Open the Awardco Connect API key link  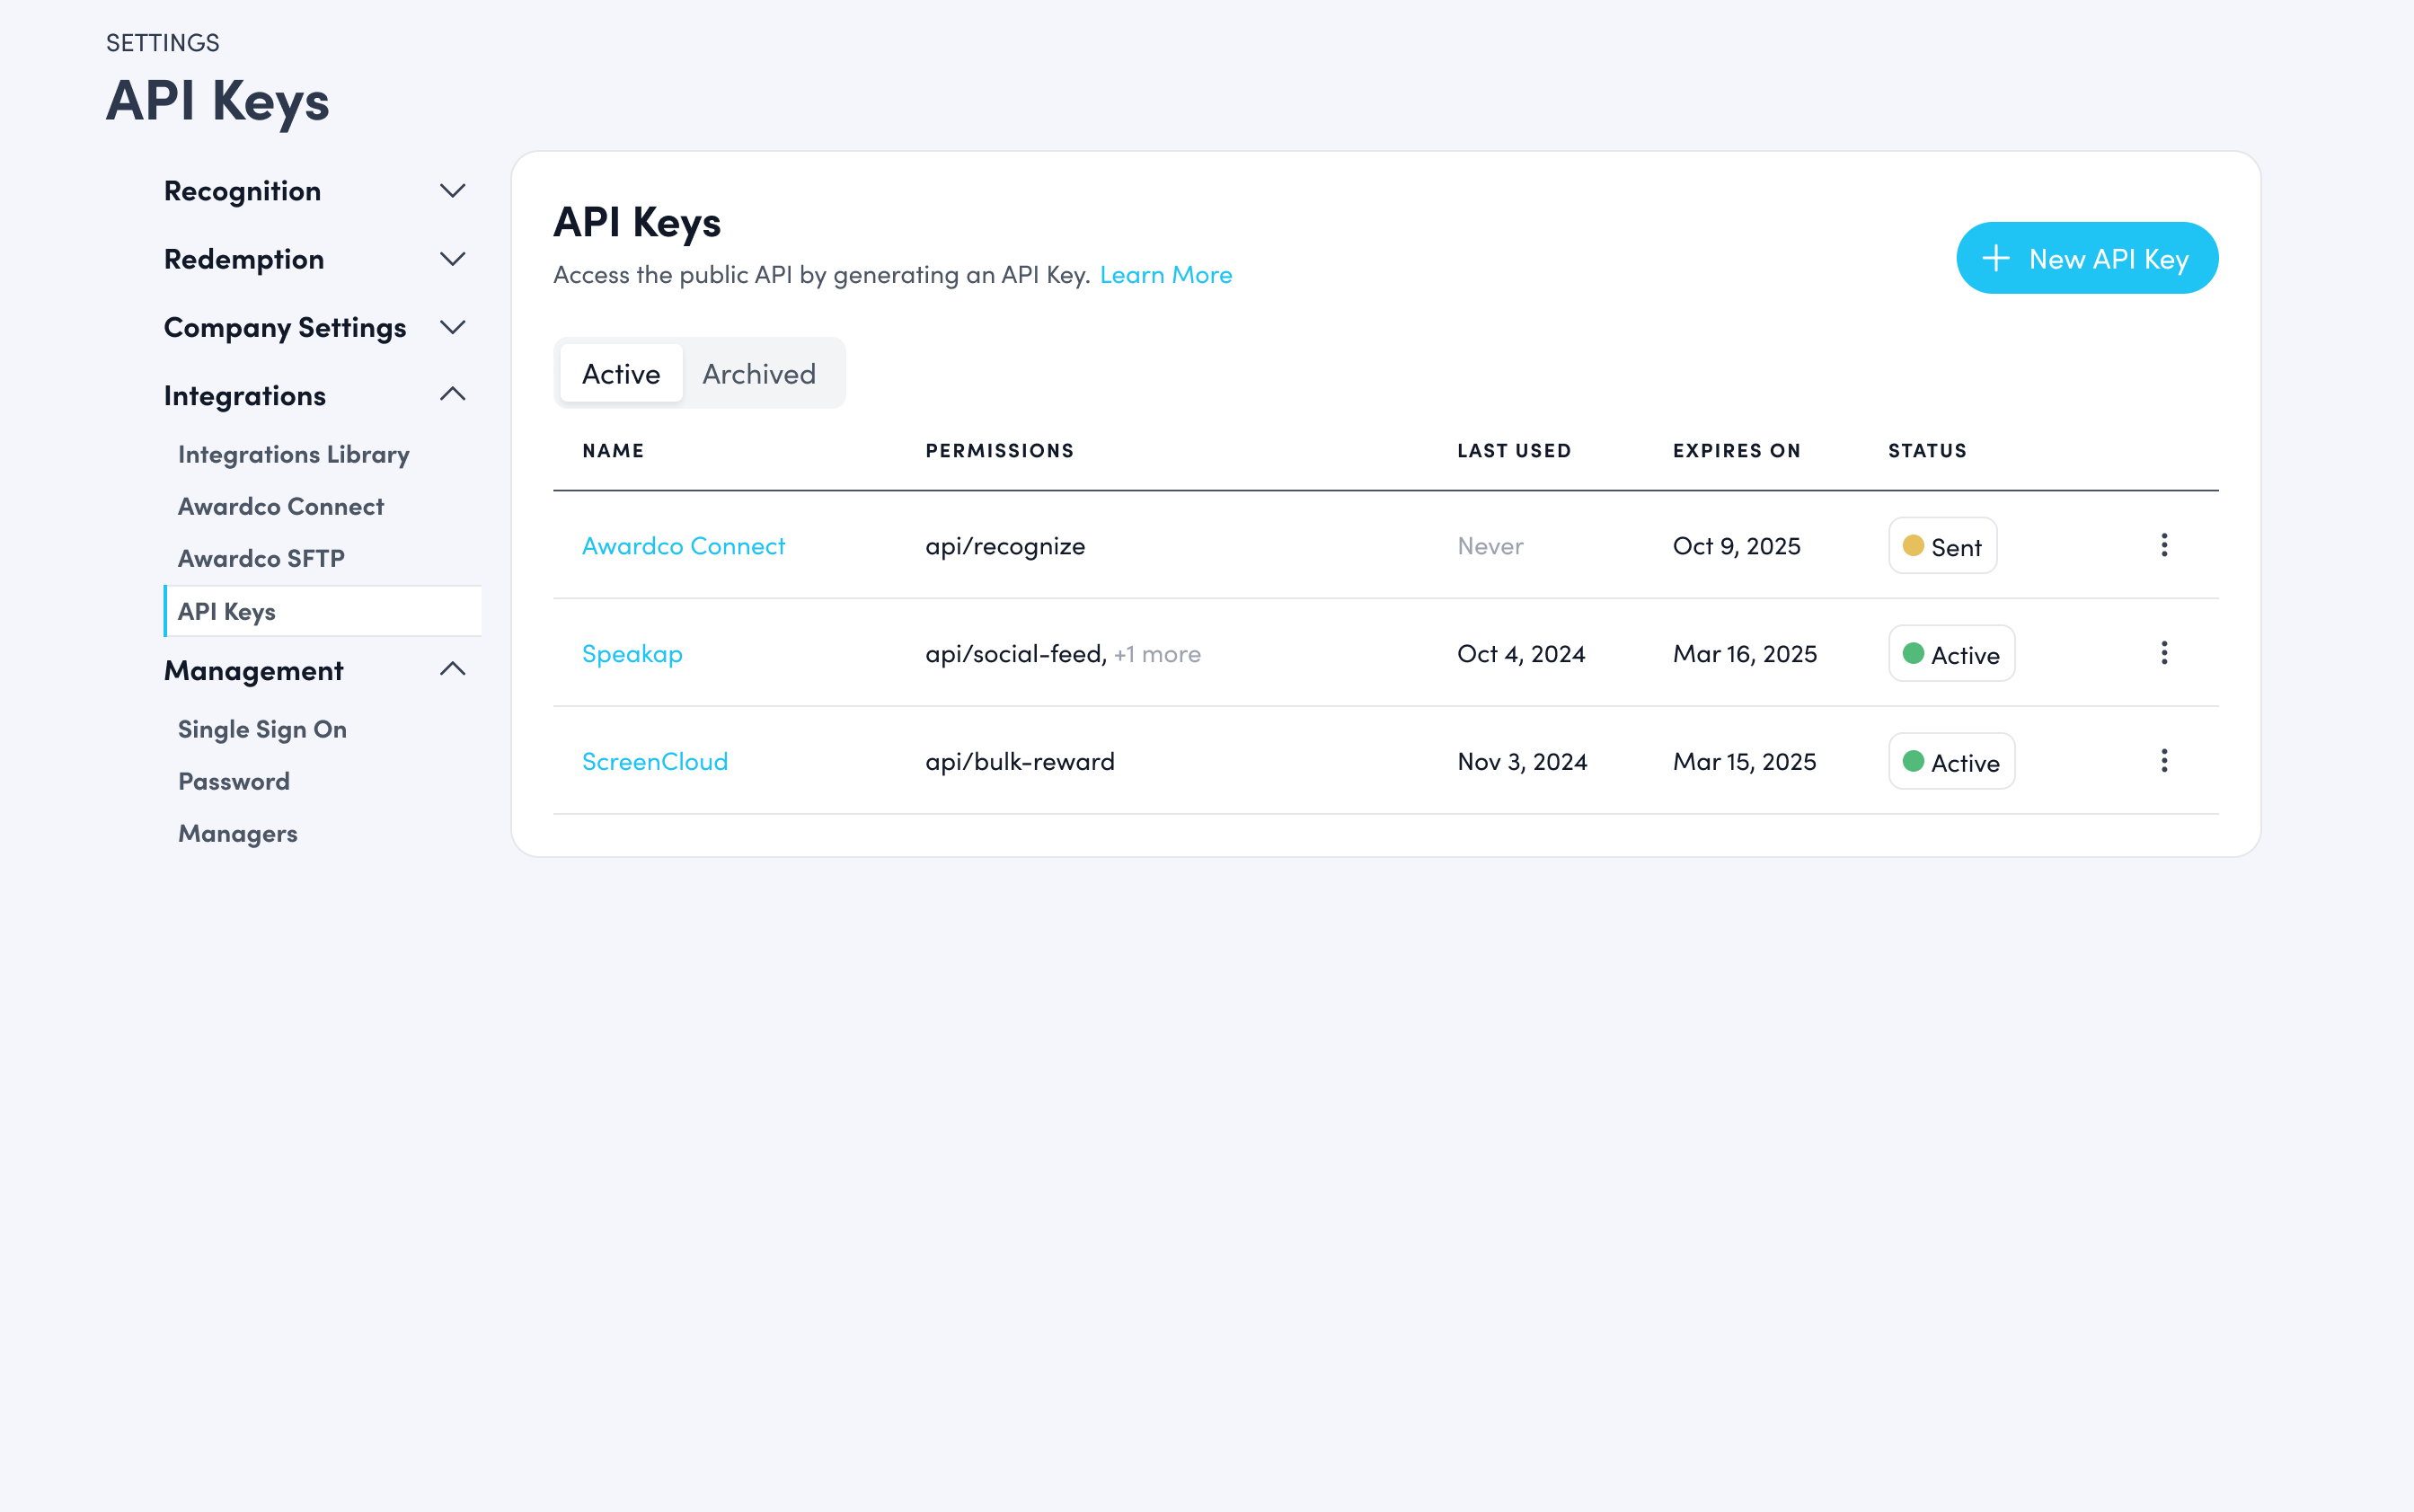tap(684, 546)
